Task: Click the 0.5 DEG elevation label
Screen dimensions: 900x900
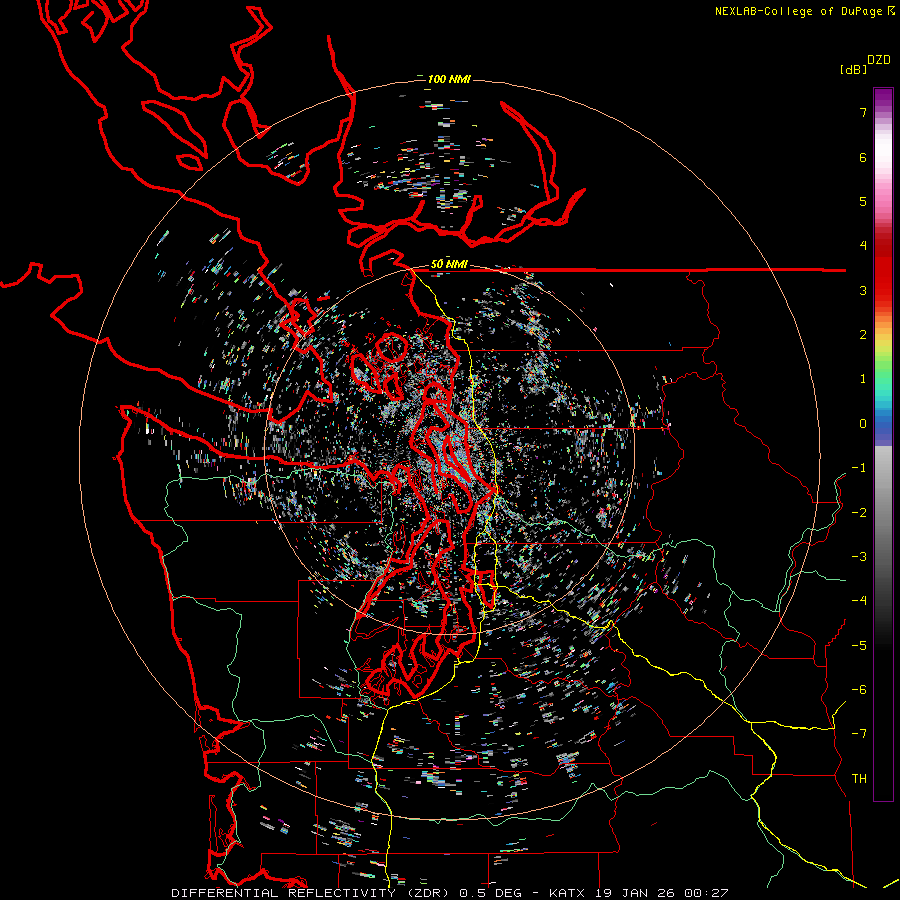Action: tap(490, 893)
